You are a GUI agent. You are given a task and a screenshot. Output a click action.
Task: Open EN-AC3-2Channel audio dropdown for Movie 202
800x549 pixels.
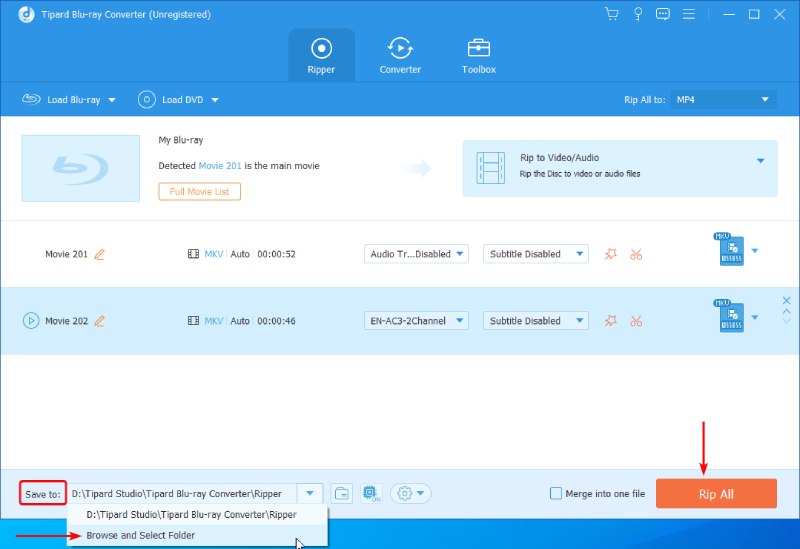416,320
